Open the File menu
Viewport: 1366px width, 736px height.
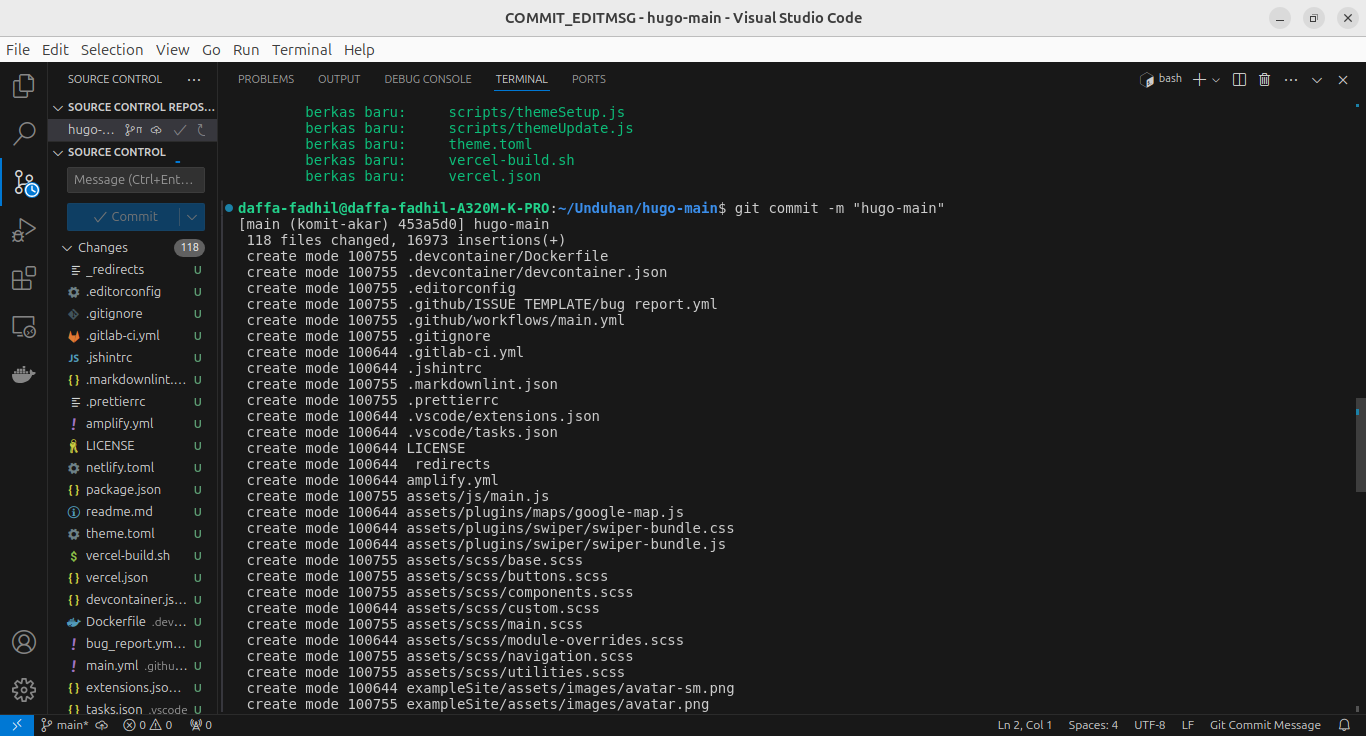point(18,49)
